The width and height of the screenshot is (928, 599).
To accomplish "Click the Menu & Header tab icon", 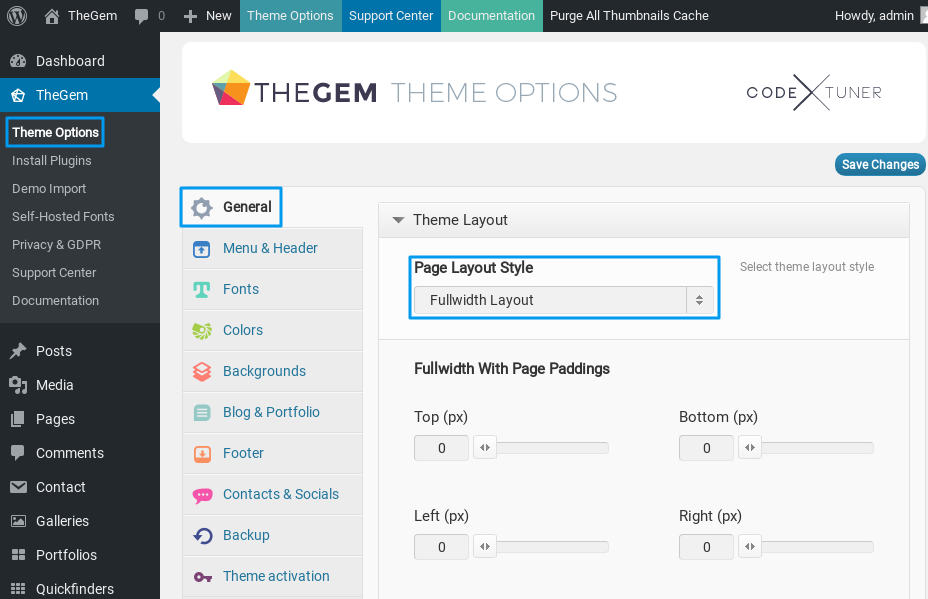I will 202,248.
